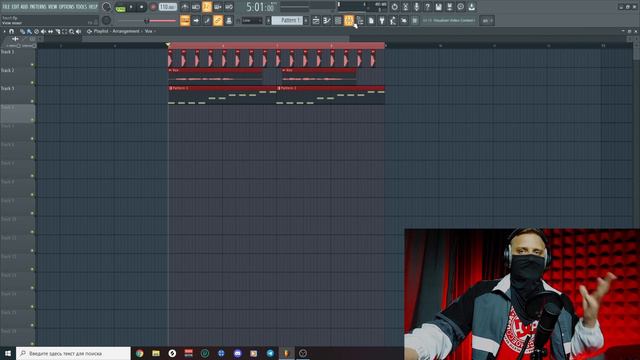This screenshot has height=360, width=640.
Task: Toggle the metronome icon
Action: [x=185, y=7]
